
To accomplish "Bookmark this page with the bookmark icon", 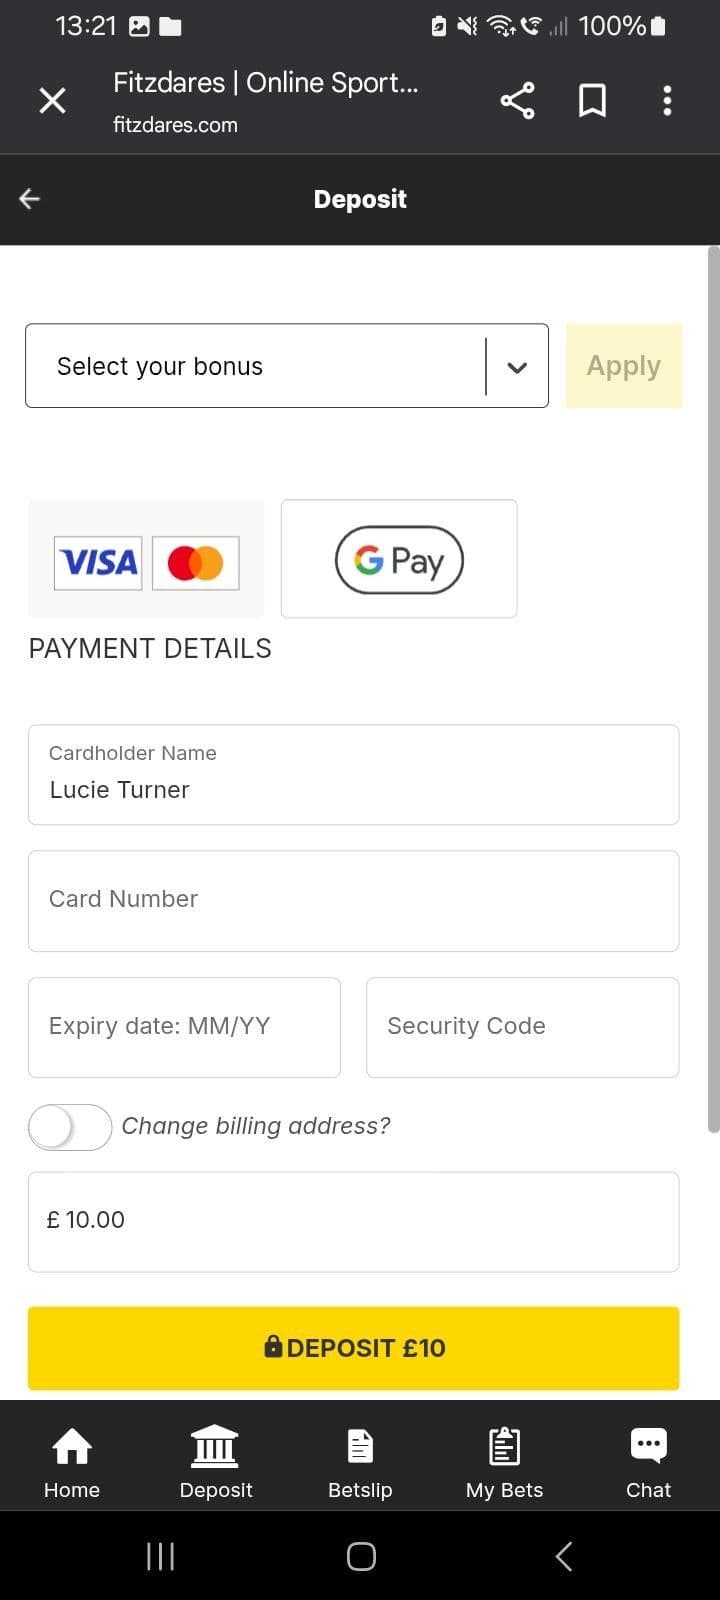I will click(x=592, y=100).
